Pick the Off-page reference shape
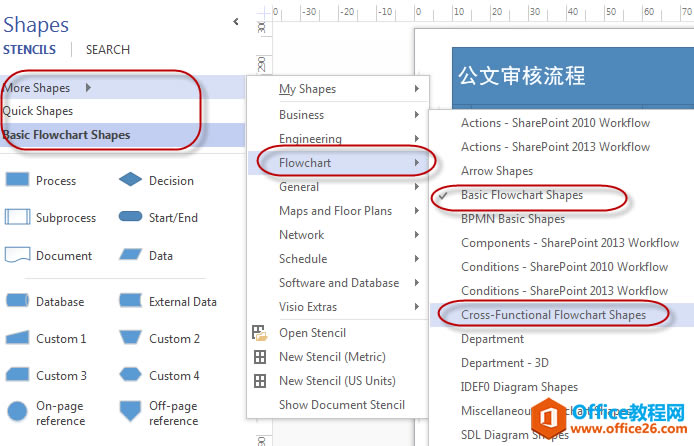The width and height of the screenshot is (694, 446). tap(130, 411)
